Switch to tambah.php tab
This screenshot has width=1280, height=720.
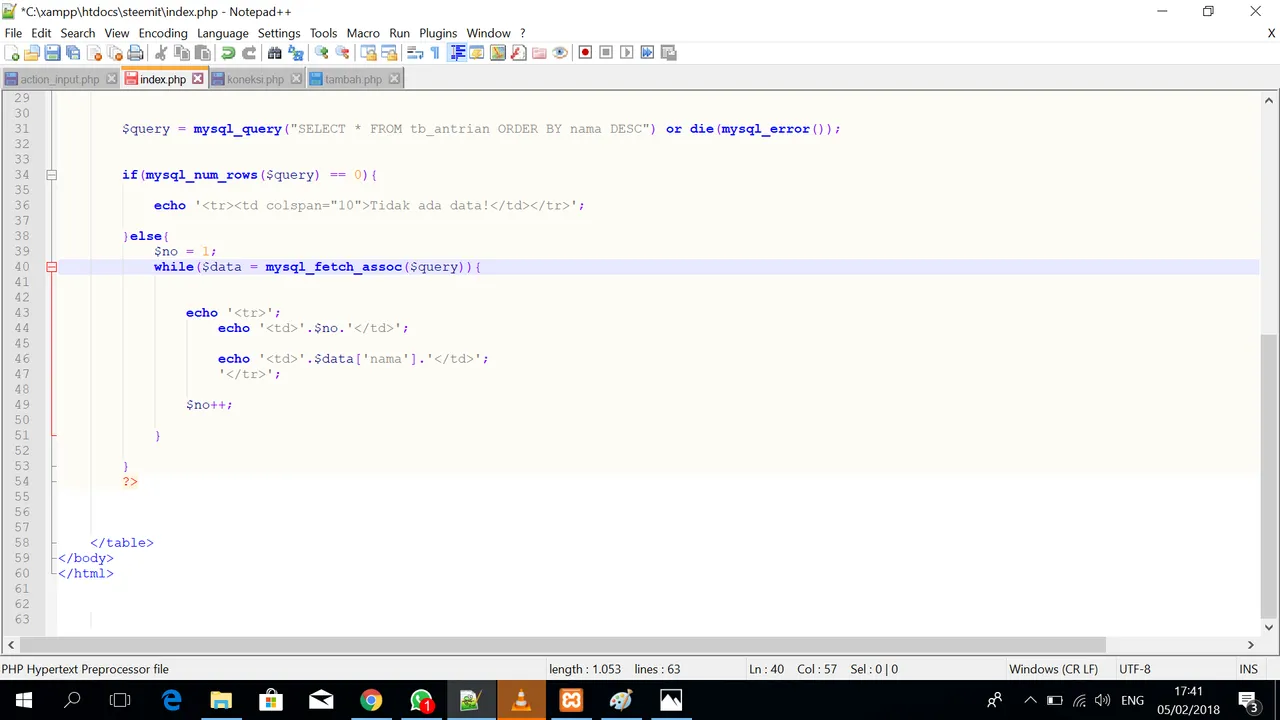[x=353, y=79]
